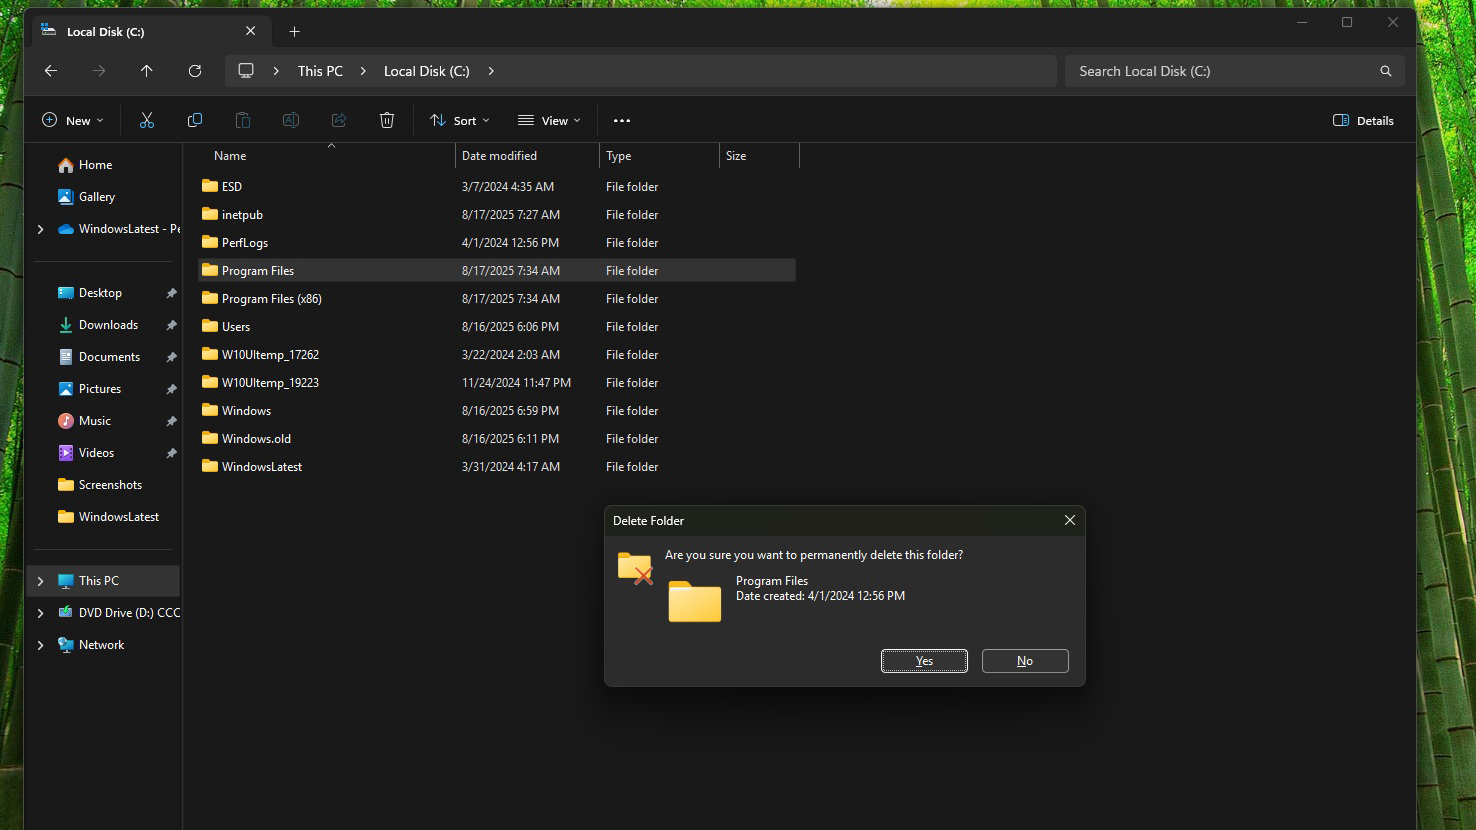Open the New dropdown menu

(x=72, y=120)
